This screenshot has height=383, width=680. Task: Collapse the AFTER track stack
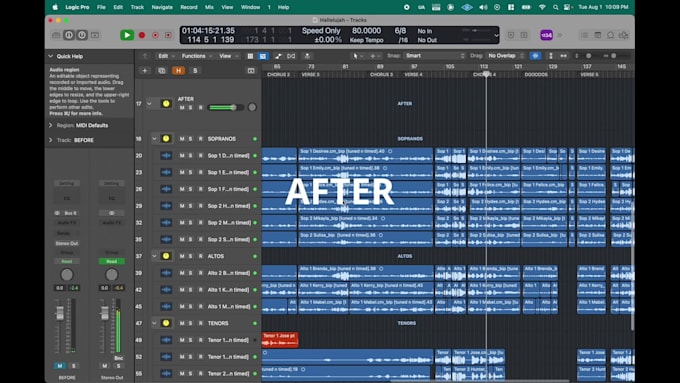[x=149, y=104]
